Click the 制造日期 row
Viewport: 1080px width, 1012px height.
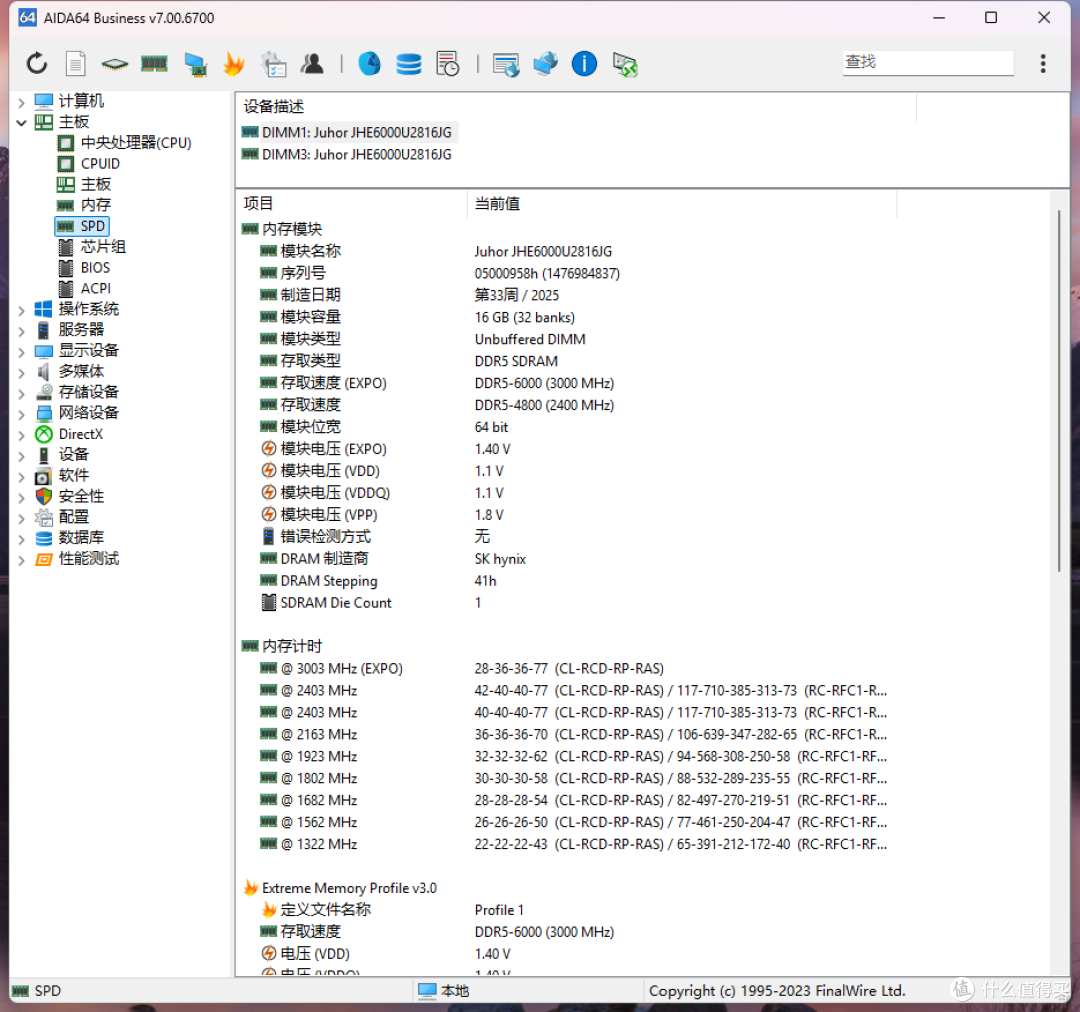pyautogui.click(x=565, y=296)
